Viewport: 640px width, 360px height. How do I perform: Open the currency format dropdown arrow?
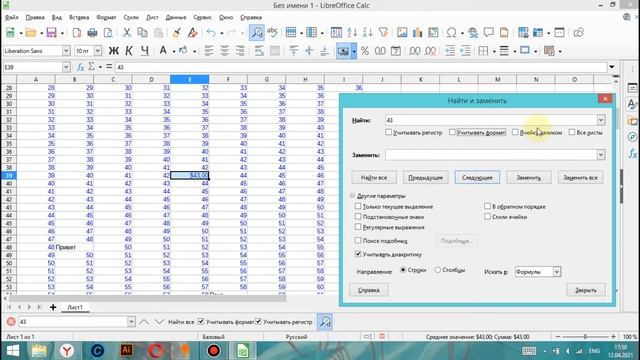pyautogui.click(x=354, y=51)
